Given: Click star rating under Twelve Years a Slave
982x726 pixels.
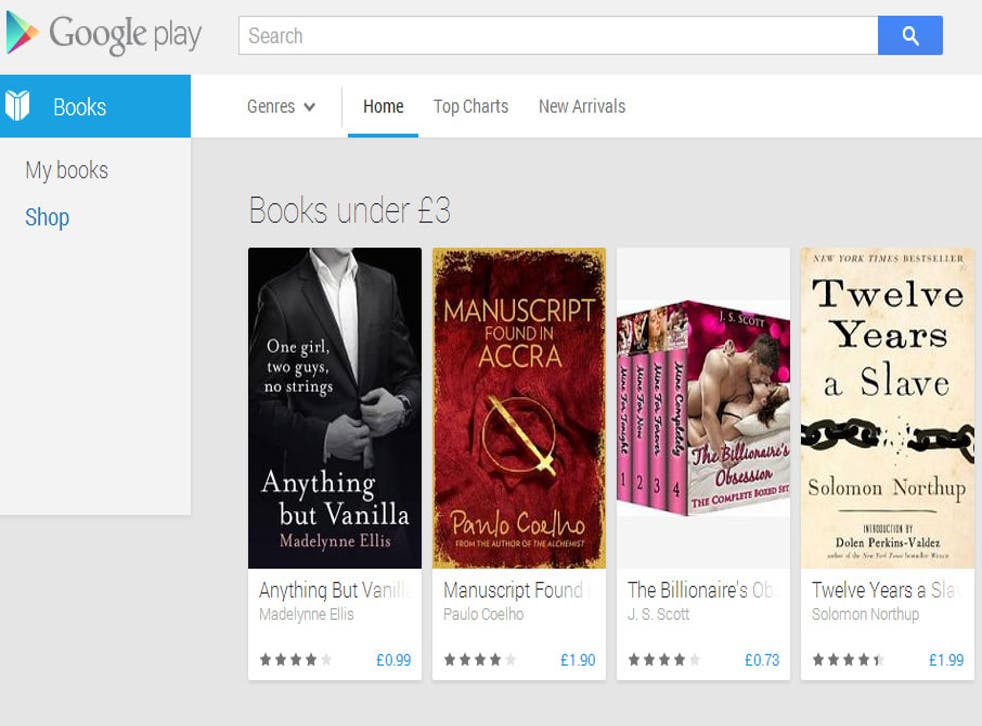Looking at the screenshot, I should (x=848, y=660).
